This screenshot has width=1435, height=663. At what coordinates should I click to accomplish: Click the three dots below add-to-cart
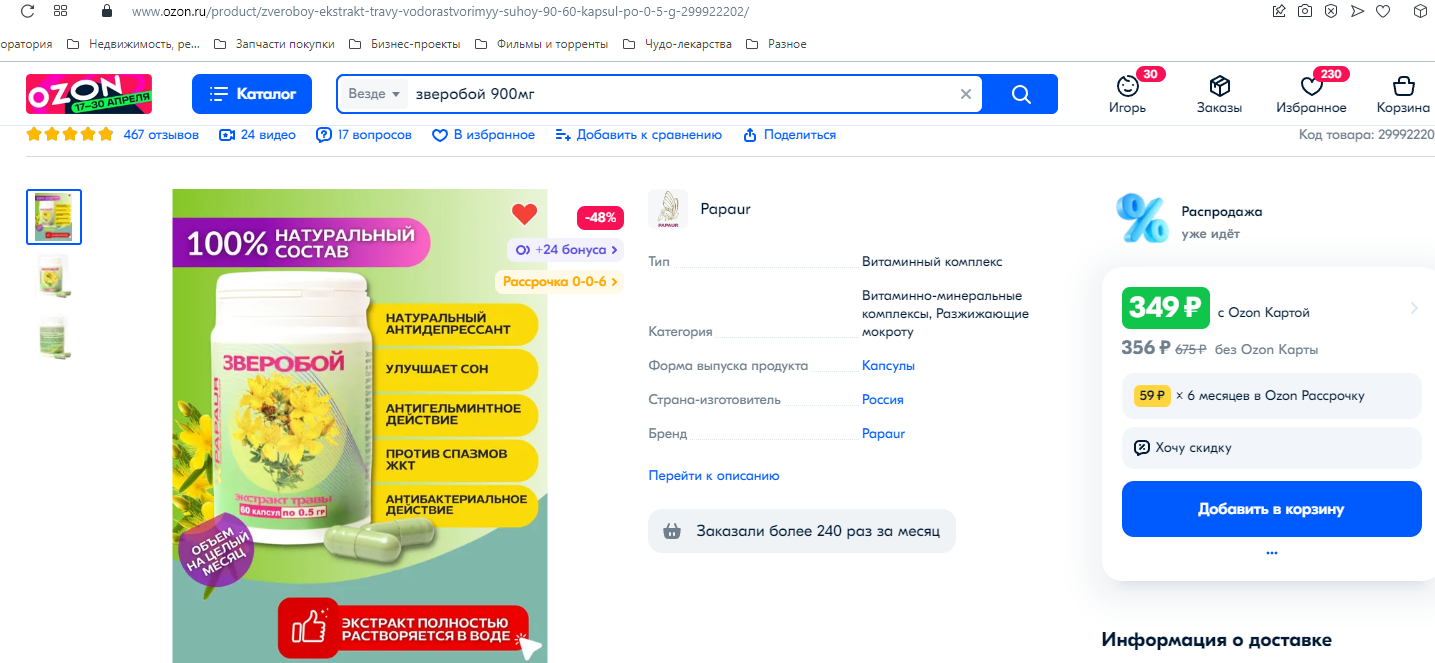[1271, 552]
